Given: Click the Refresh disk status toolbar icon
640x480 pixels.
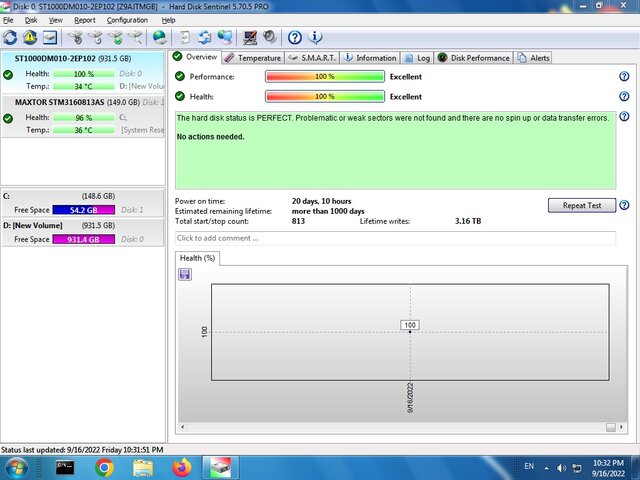Looking at the screenshot, I should pyautogui.click(x=11, y=37).
